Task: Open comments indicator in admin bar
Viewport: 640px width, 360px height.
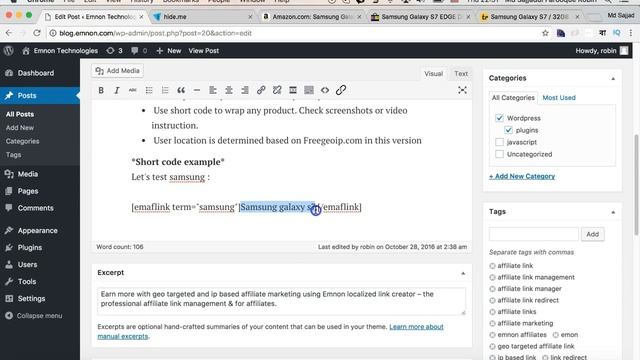Action: (139, 51)
